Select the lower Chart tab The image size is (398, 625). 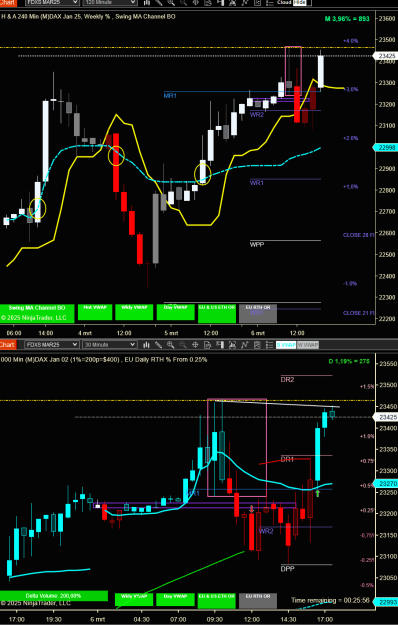(x=8, y=345)
